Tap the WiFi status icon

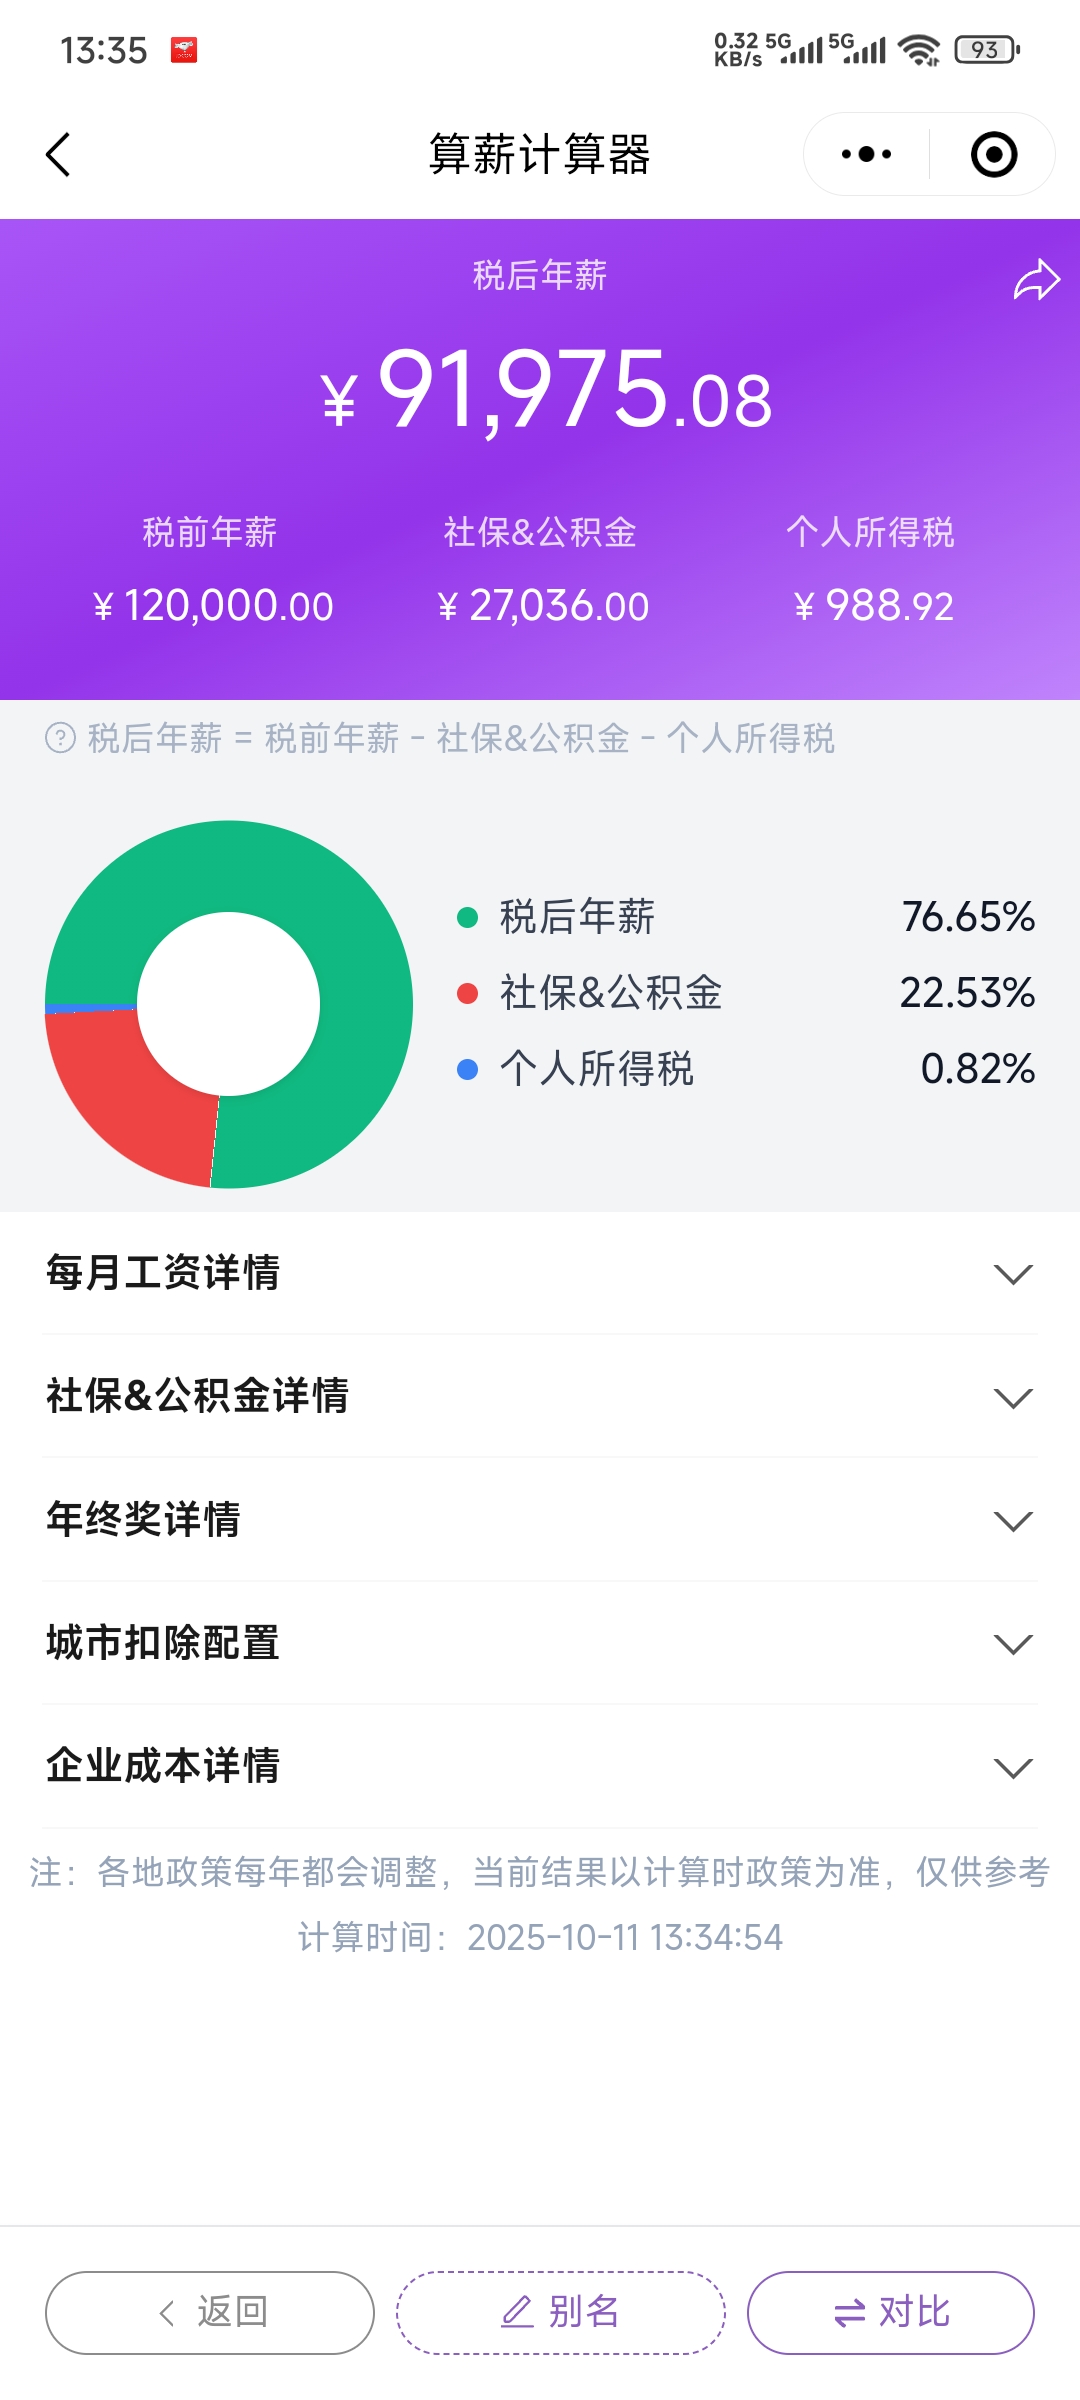coord(918,49)
